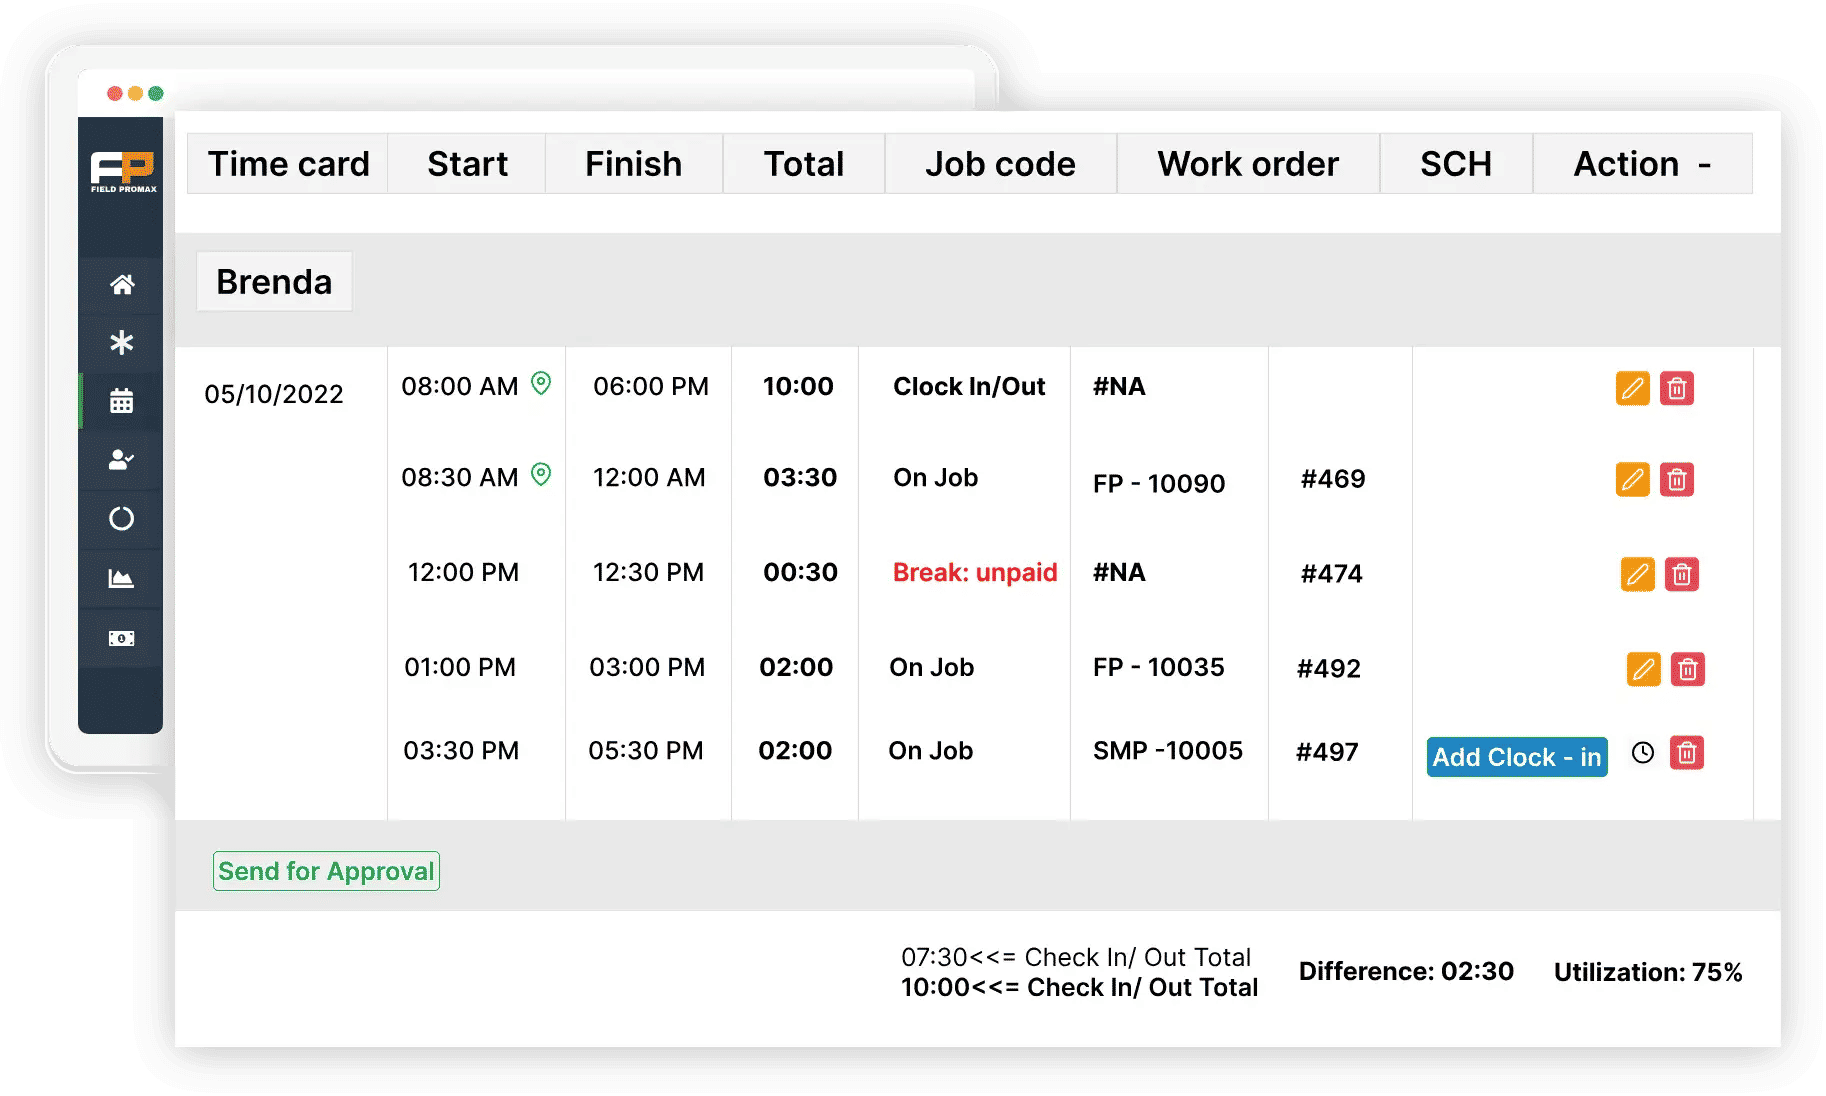This screenshot has height=1096, width=1826.
Task: Click the Finish column header
Action: coord(634,164)
